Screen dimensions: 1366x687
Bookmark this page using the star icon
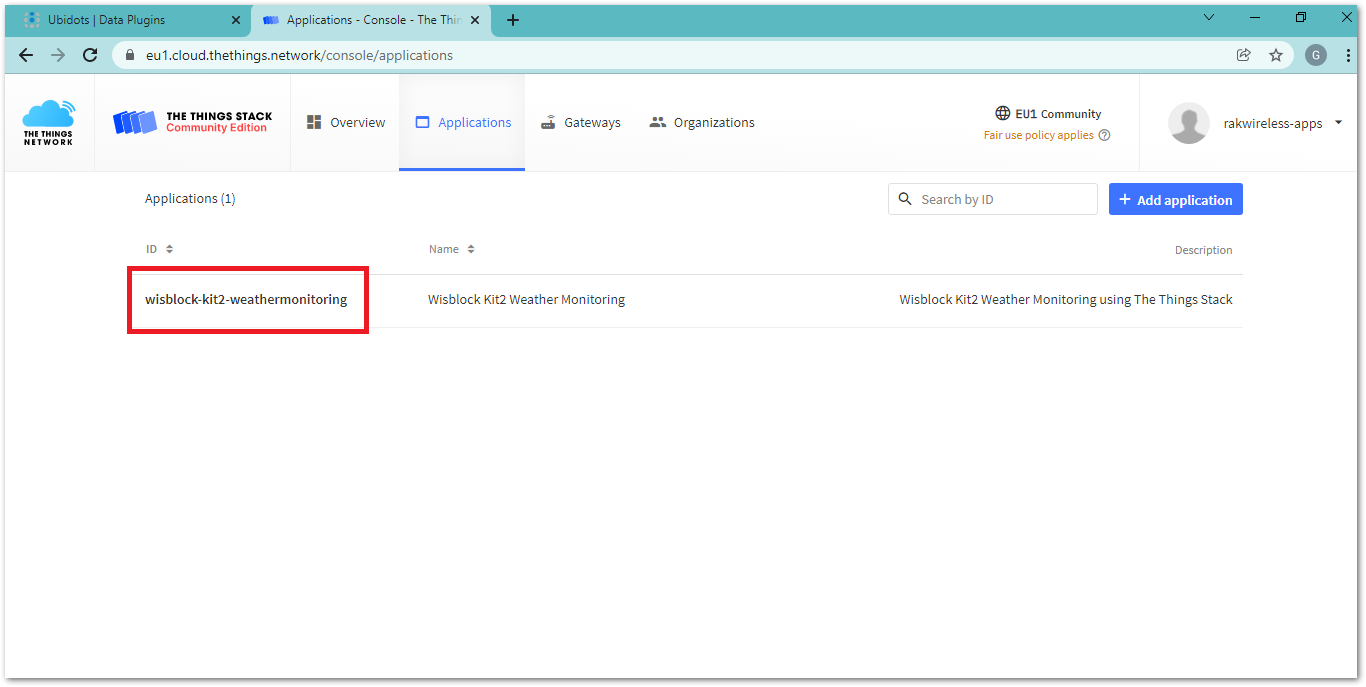click(1276, 55)
